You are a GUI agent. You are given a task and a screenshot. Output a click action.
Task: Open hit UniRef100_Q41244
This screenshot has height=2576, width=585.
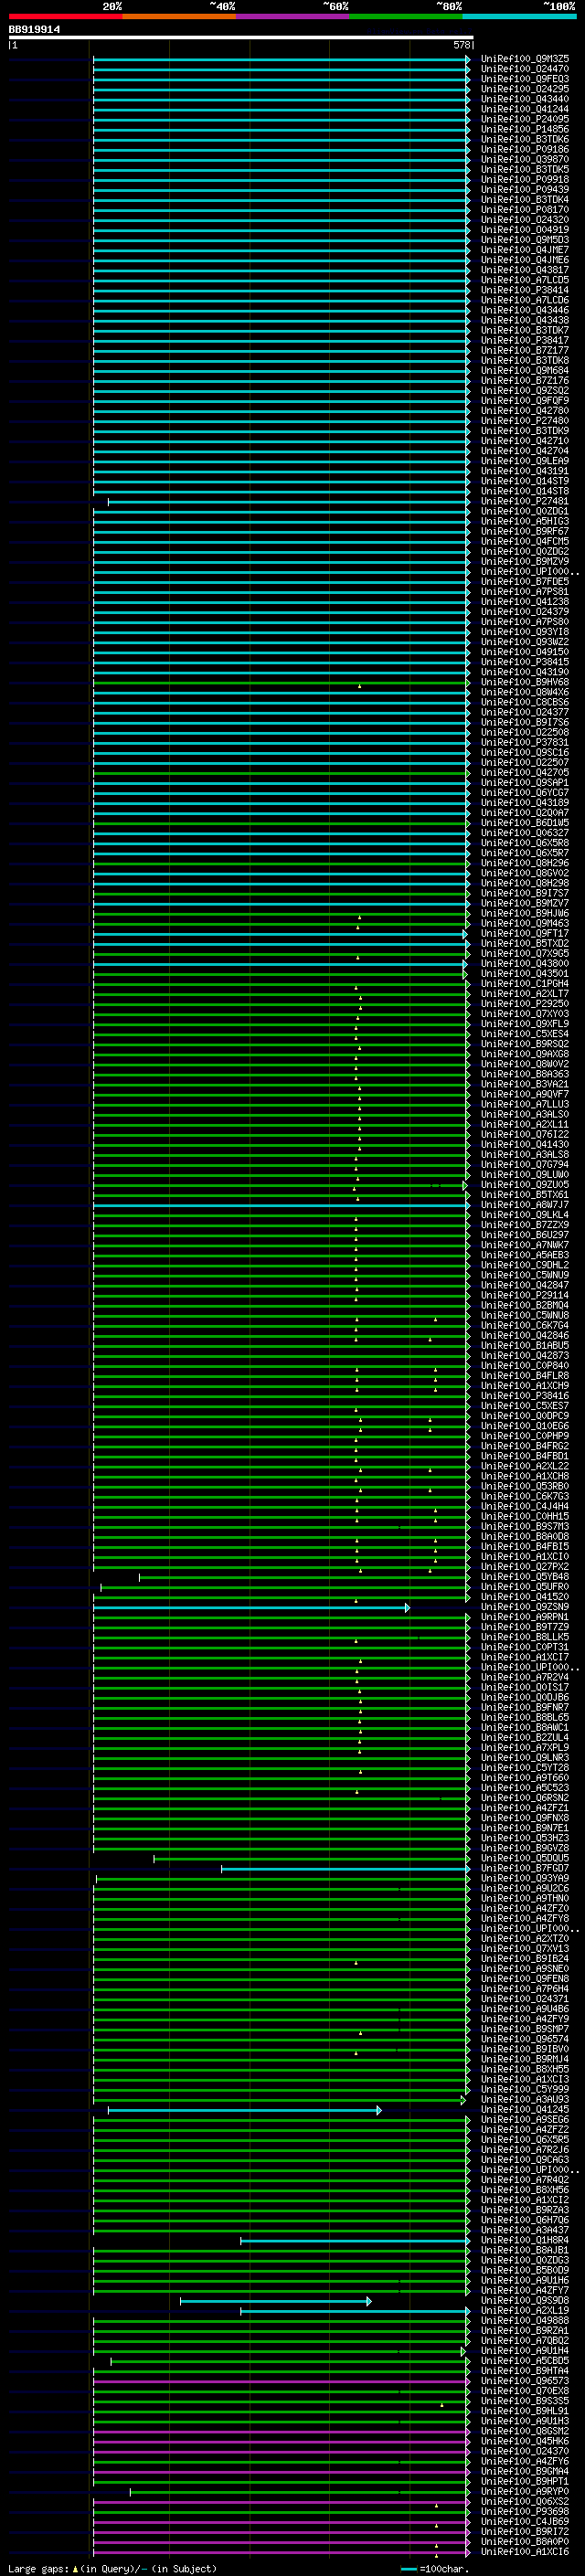[525, 109]
